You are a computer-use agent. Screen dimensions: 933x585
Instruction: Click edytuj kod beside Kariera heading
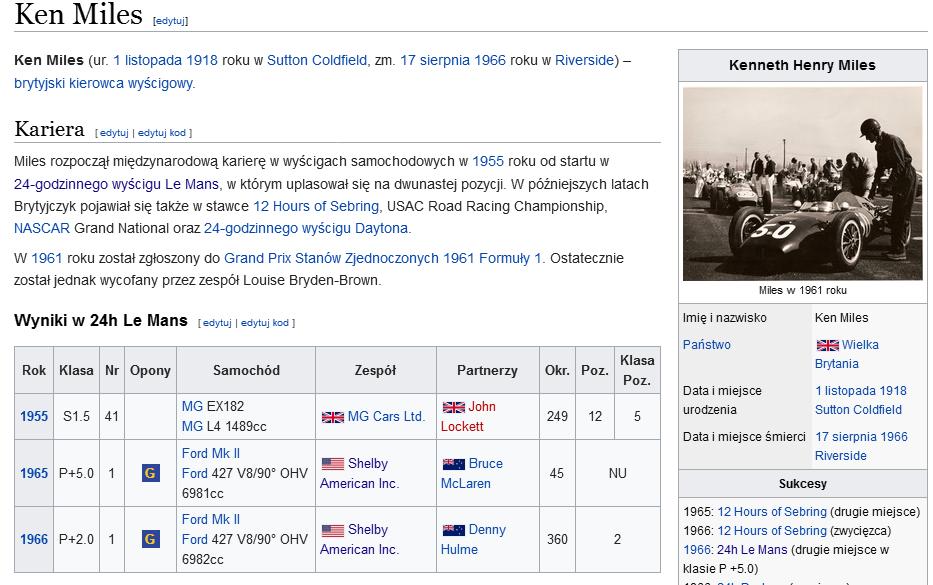tap(161, 133)
